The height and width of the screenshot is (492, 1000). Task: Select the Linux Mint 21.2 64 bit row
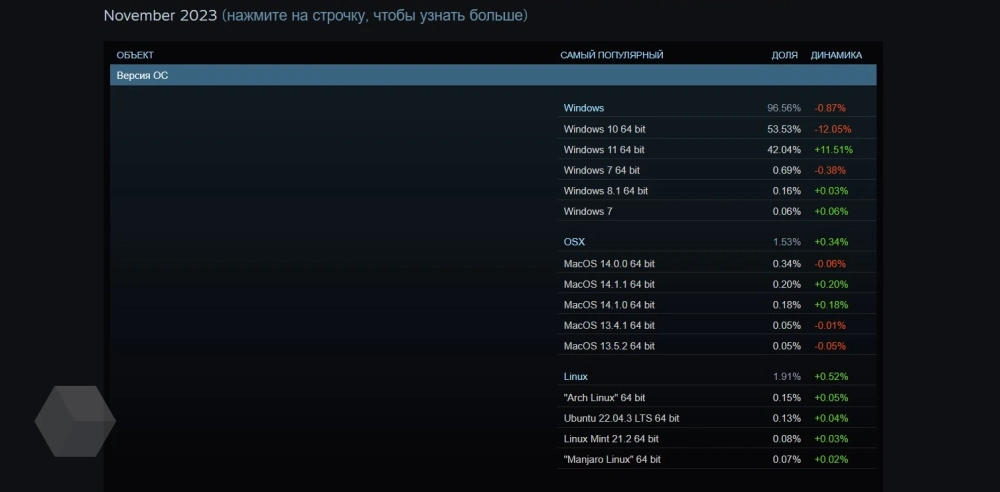click(611, 439)
